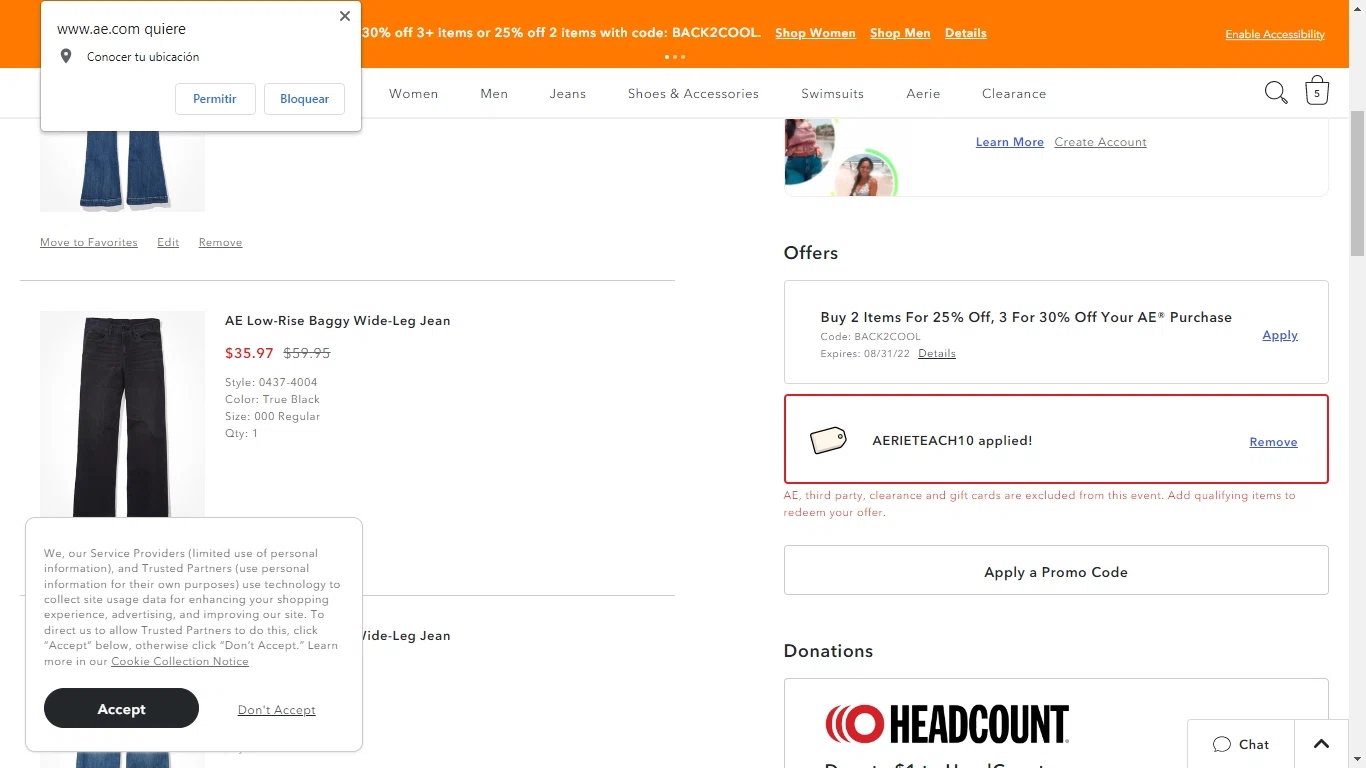
Task: Open the Clearance menu
Action: point(1014,93)
